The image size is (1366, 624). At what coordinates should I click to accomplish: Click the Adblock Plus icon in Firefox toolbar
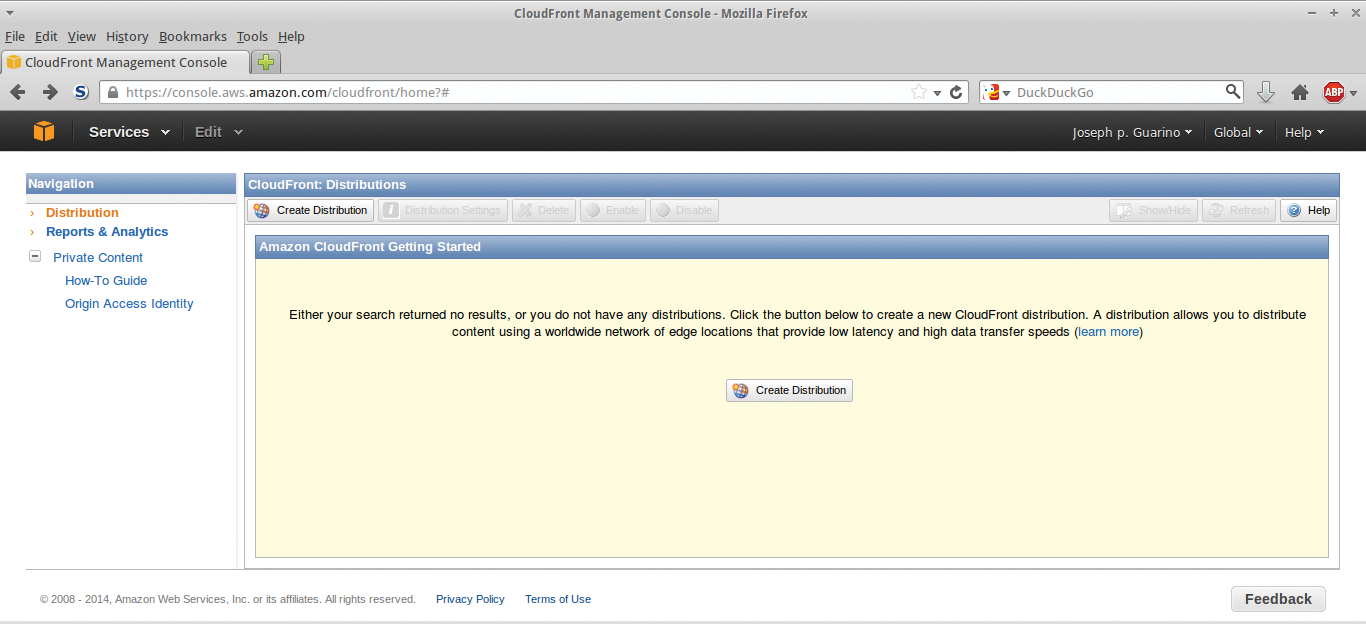[x=1333, y=91]
